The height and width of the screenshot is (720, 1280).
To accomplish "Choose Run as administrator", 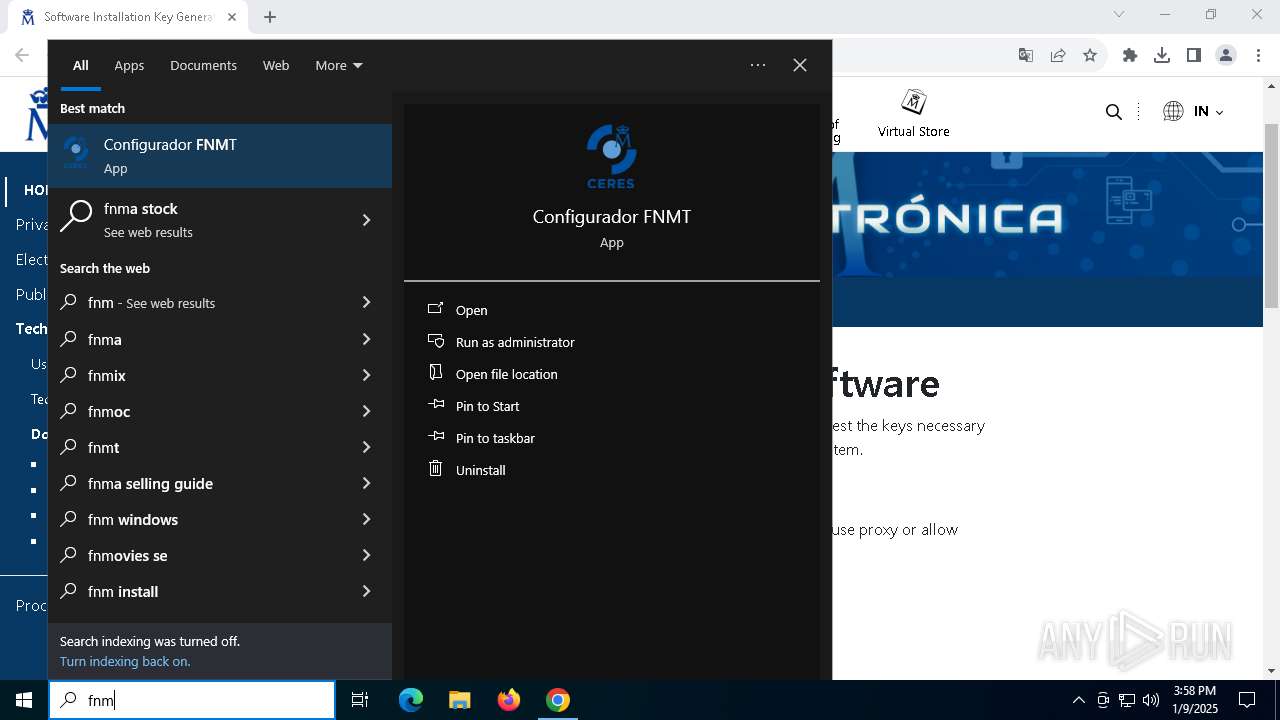I will pyautogui.click(x=515, y=342).
